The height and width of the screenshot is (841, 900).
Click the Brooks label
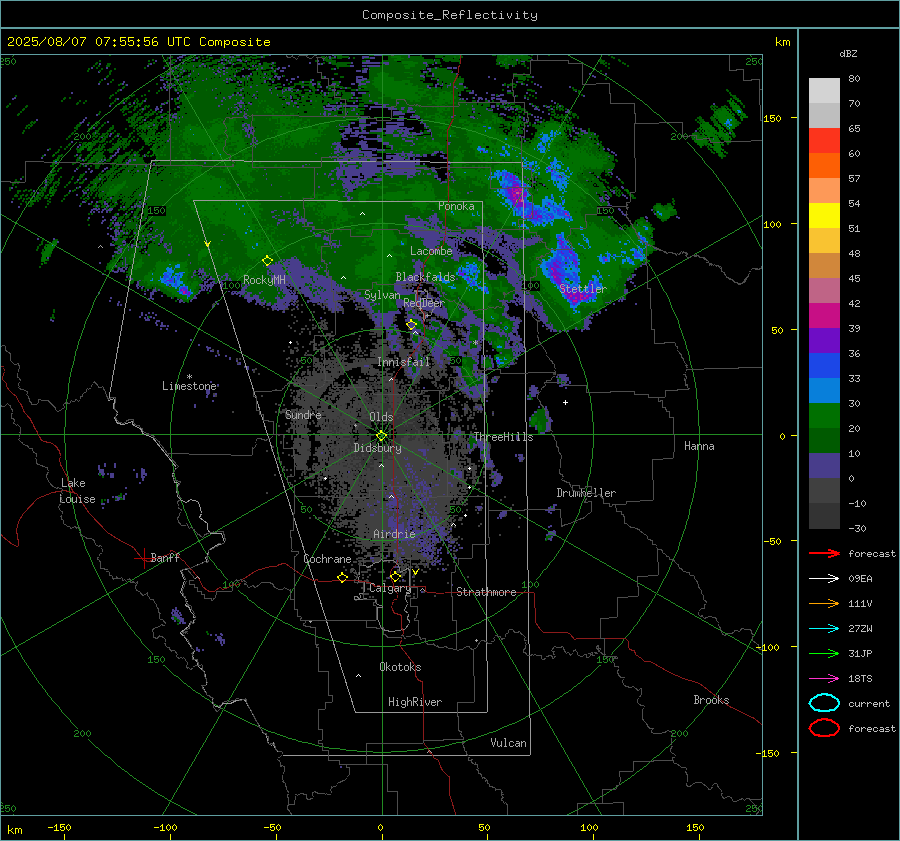click(711, 700)
